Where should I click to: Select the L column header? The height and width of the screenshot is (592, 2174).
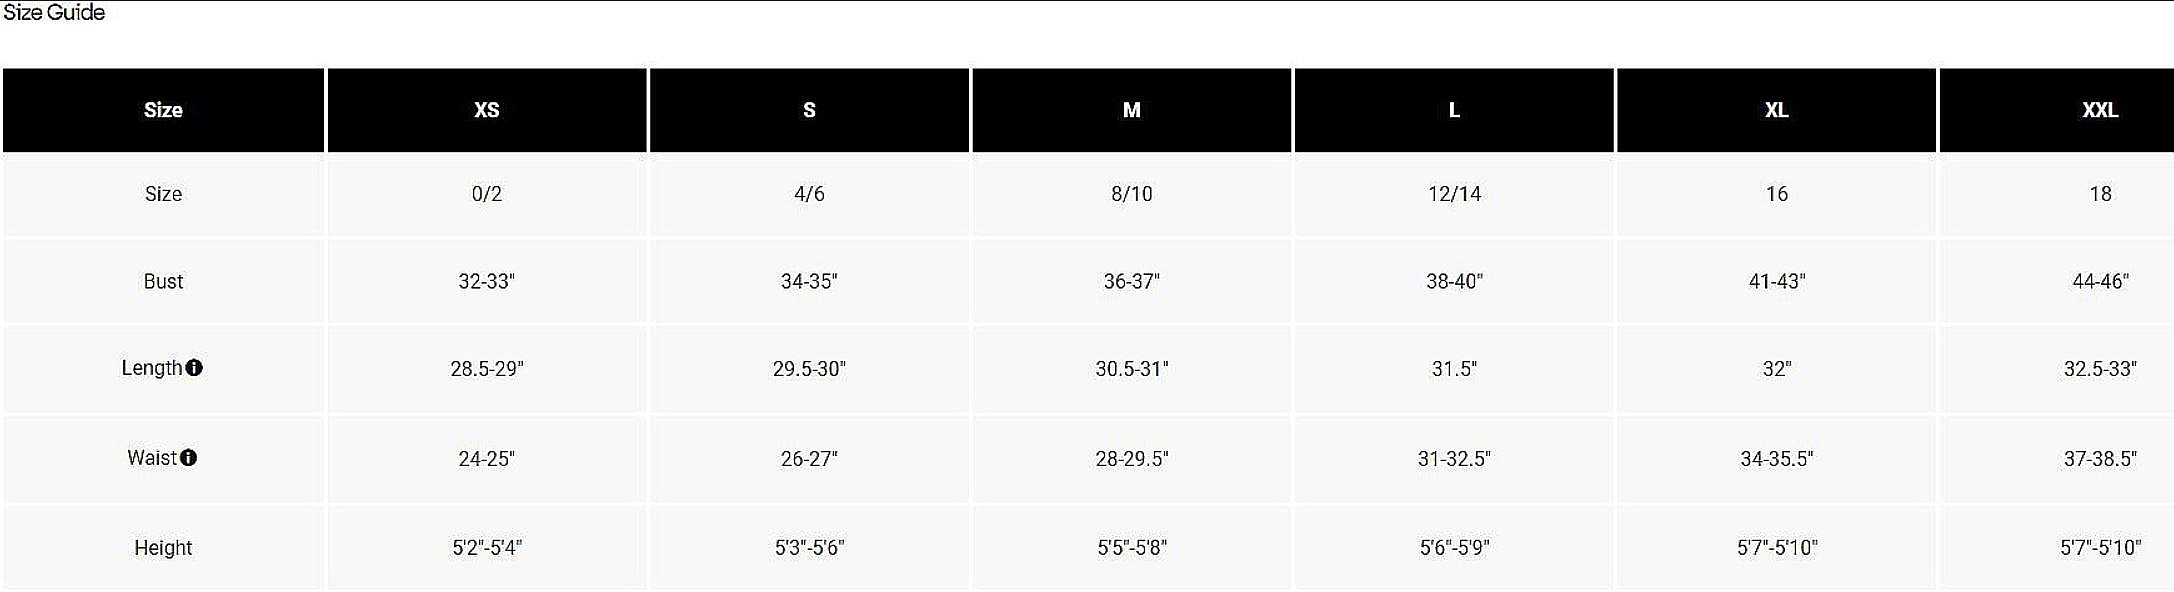coord(1454,110)
